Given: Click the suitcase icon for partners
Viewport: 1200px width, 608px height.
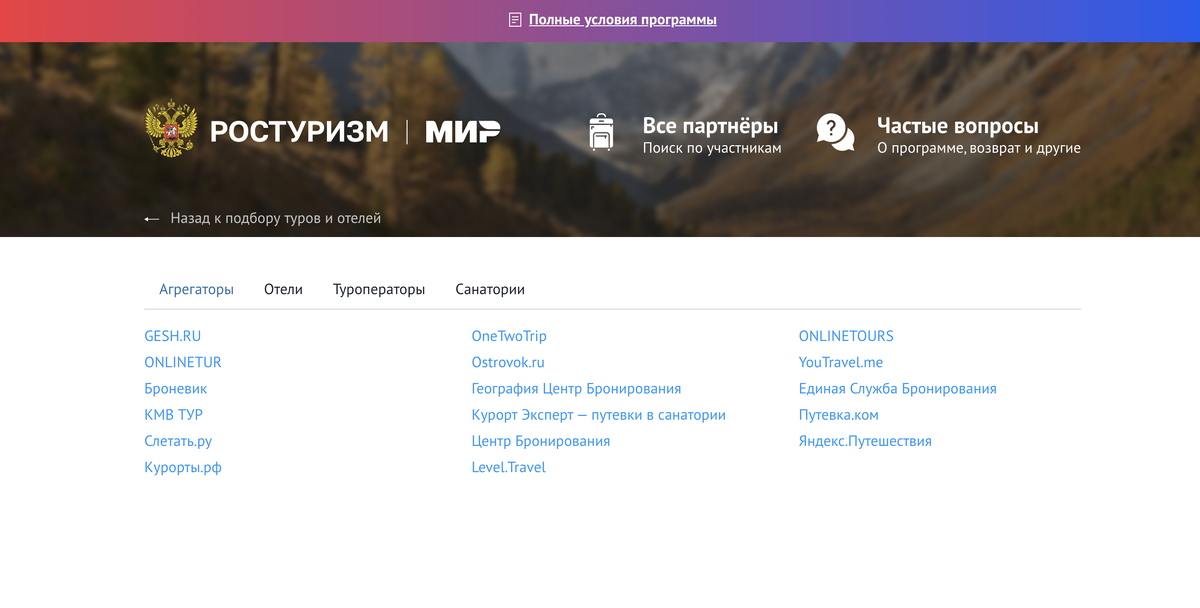Looking at the screenshot, I should 601,133.
